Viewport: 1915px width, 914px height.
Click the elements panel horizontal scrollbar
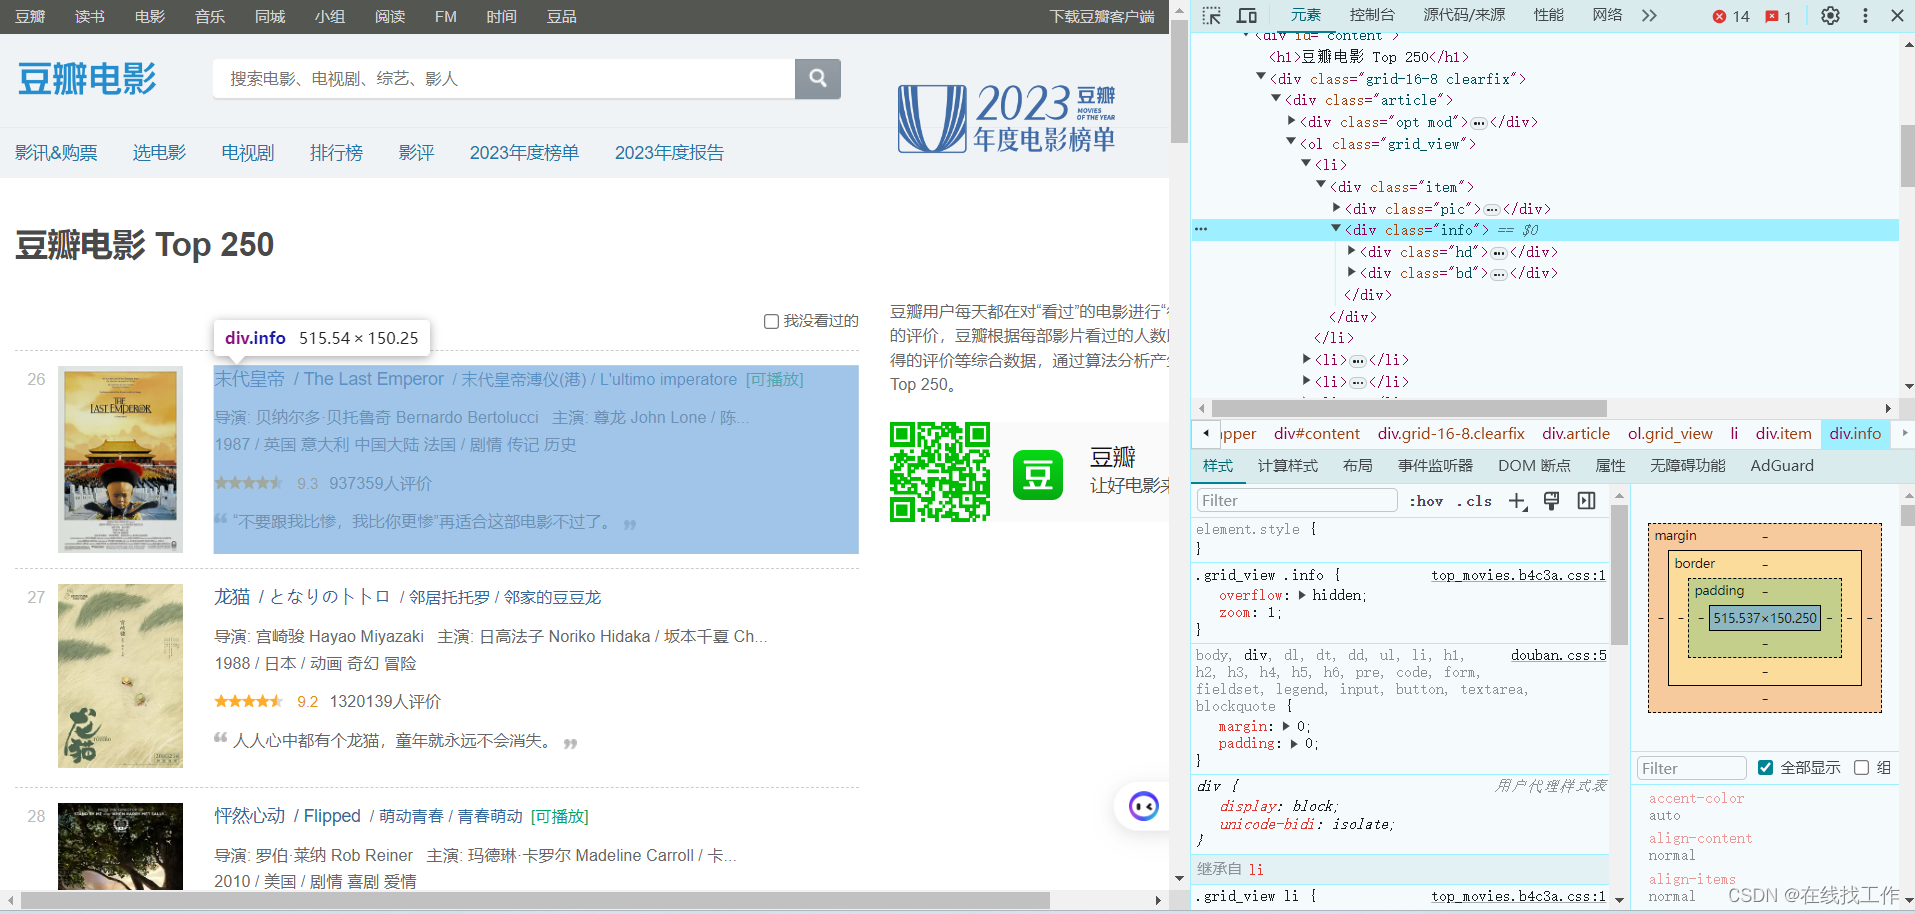click(1408, 408)
